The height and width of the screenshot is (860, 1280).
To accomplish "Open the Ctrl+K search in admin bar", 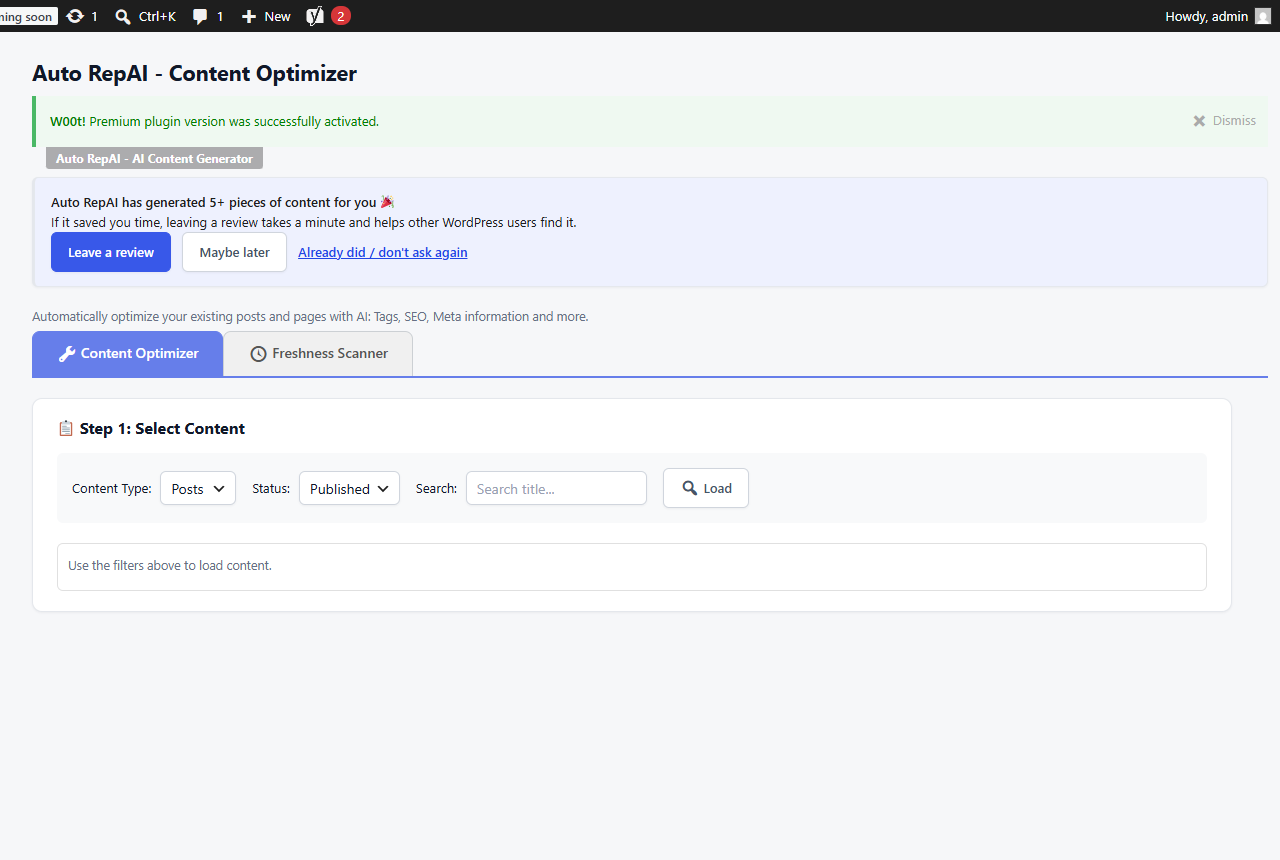I will (x=146, y=16).
